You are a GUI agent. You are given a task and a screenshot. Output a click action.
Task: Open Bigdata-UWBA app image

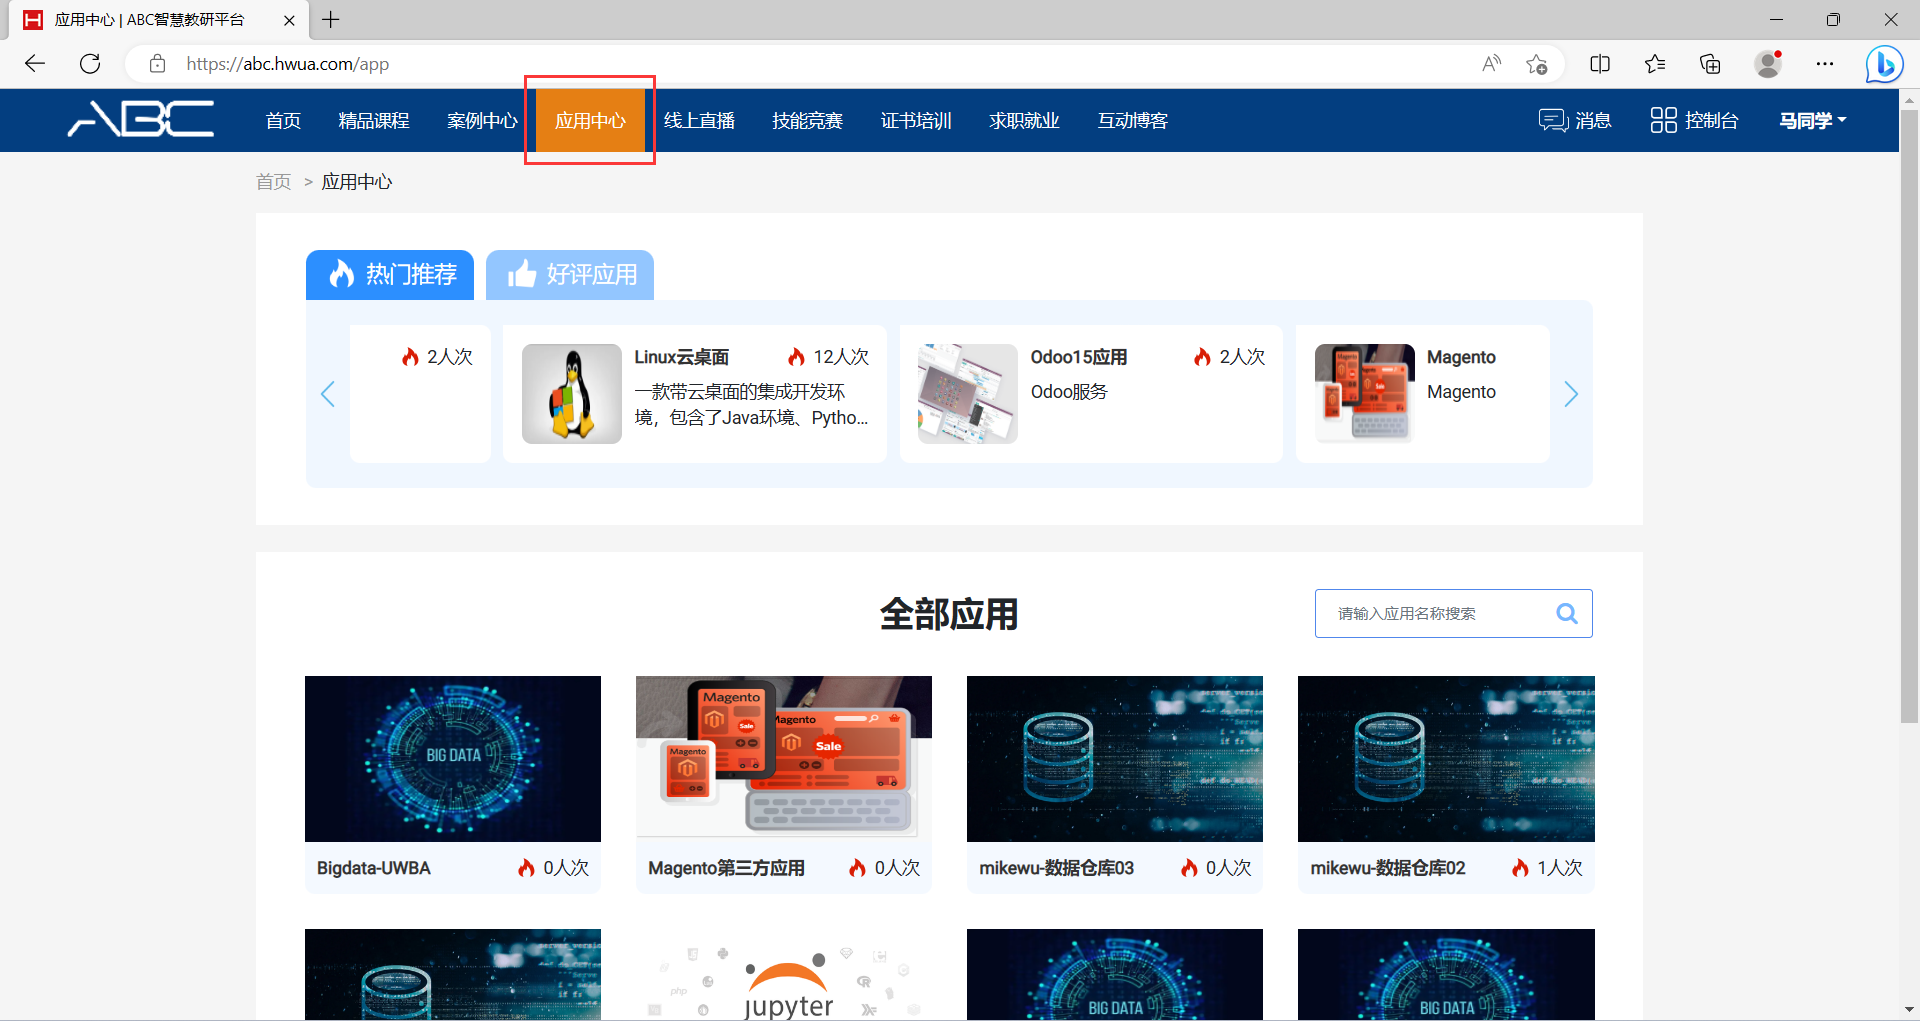[453, 759]
